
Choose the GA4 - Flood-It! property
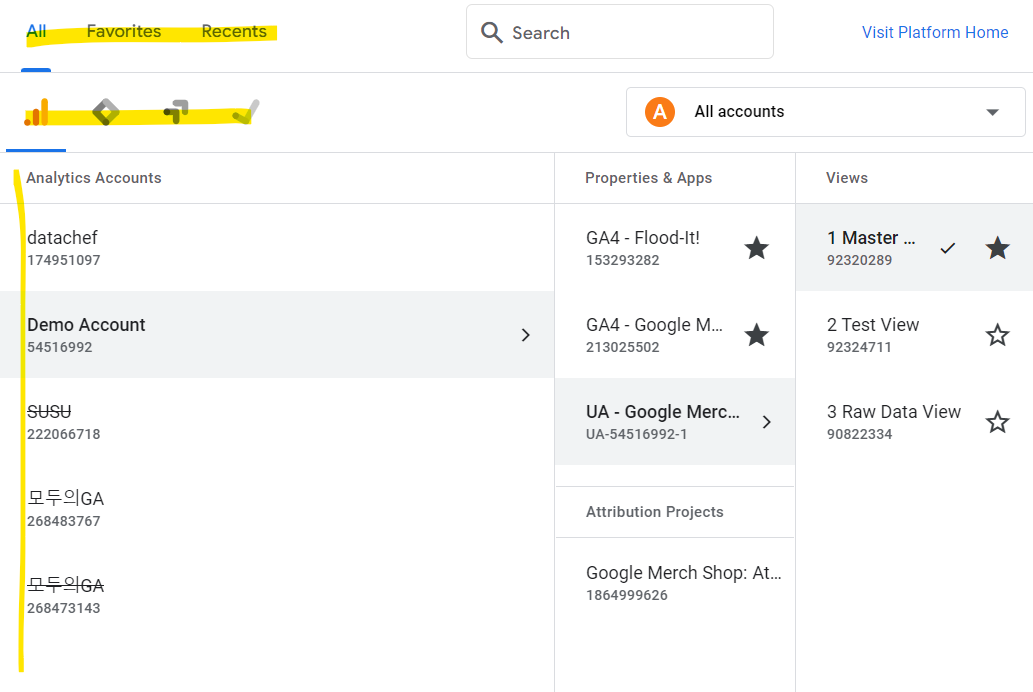click(x=675, y=248)
